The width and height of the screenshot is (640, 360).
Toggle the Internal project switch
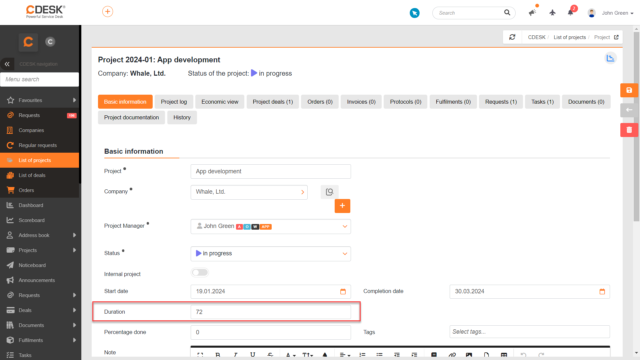tap(200, 273)
